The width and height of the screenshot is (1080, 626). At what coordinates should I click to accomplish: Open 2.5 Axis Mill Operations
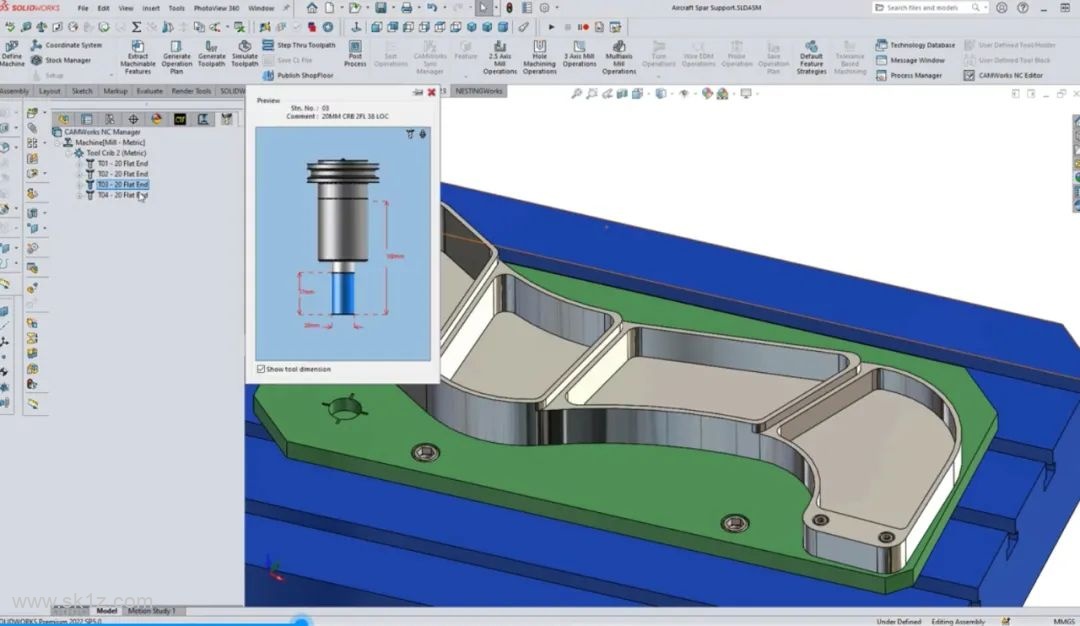pos(499,56)
